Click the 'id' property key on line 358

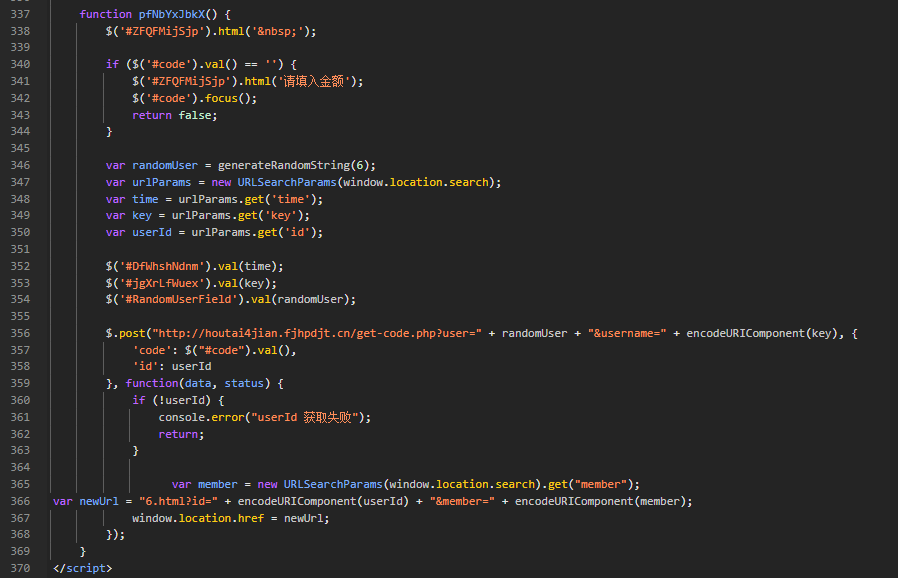point(145,366)
